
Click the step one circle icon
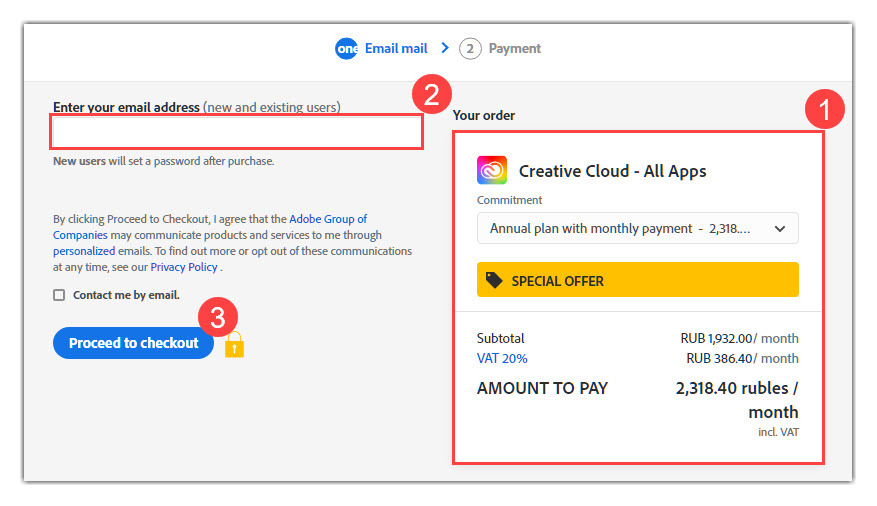pos(346,49)
